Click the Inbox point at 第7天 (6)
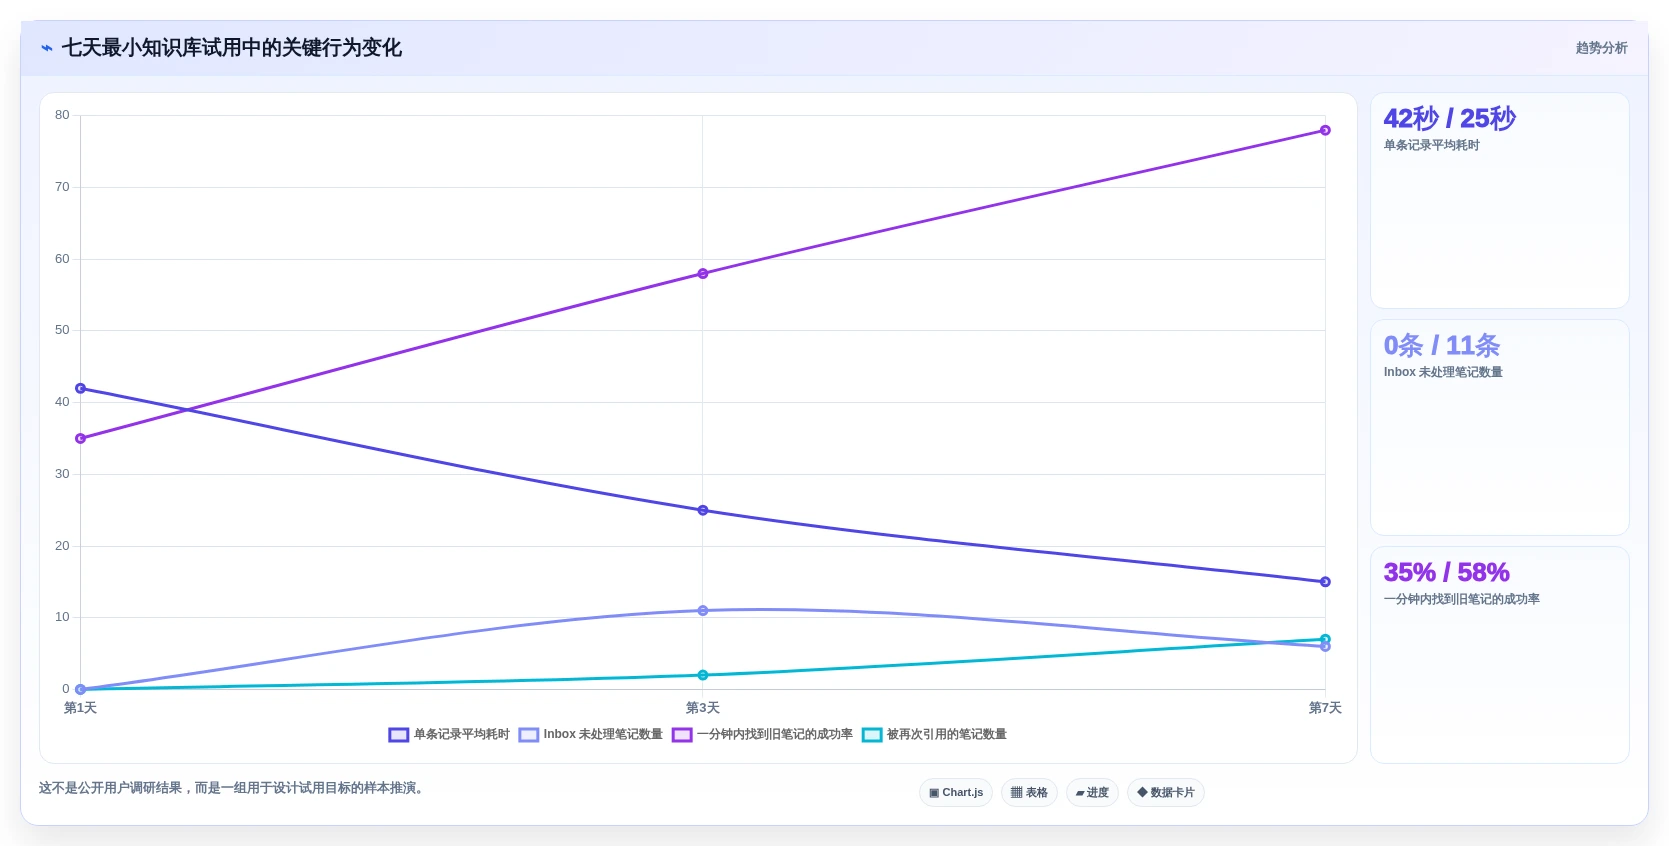The image size is (1669, 846). click(1325, 646)
